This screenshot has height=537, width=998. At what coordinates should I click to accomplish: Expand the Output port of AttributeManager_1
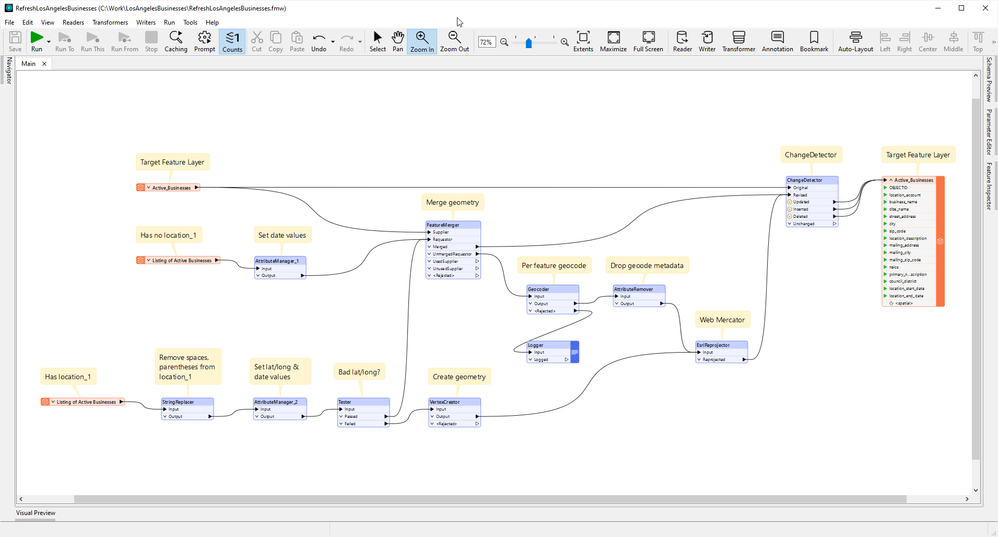257,275
